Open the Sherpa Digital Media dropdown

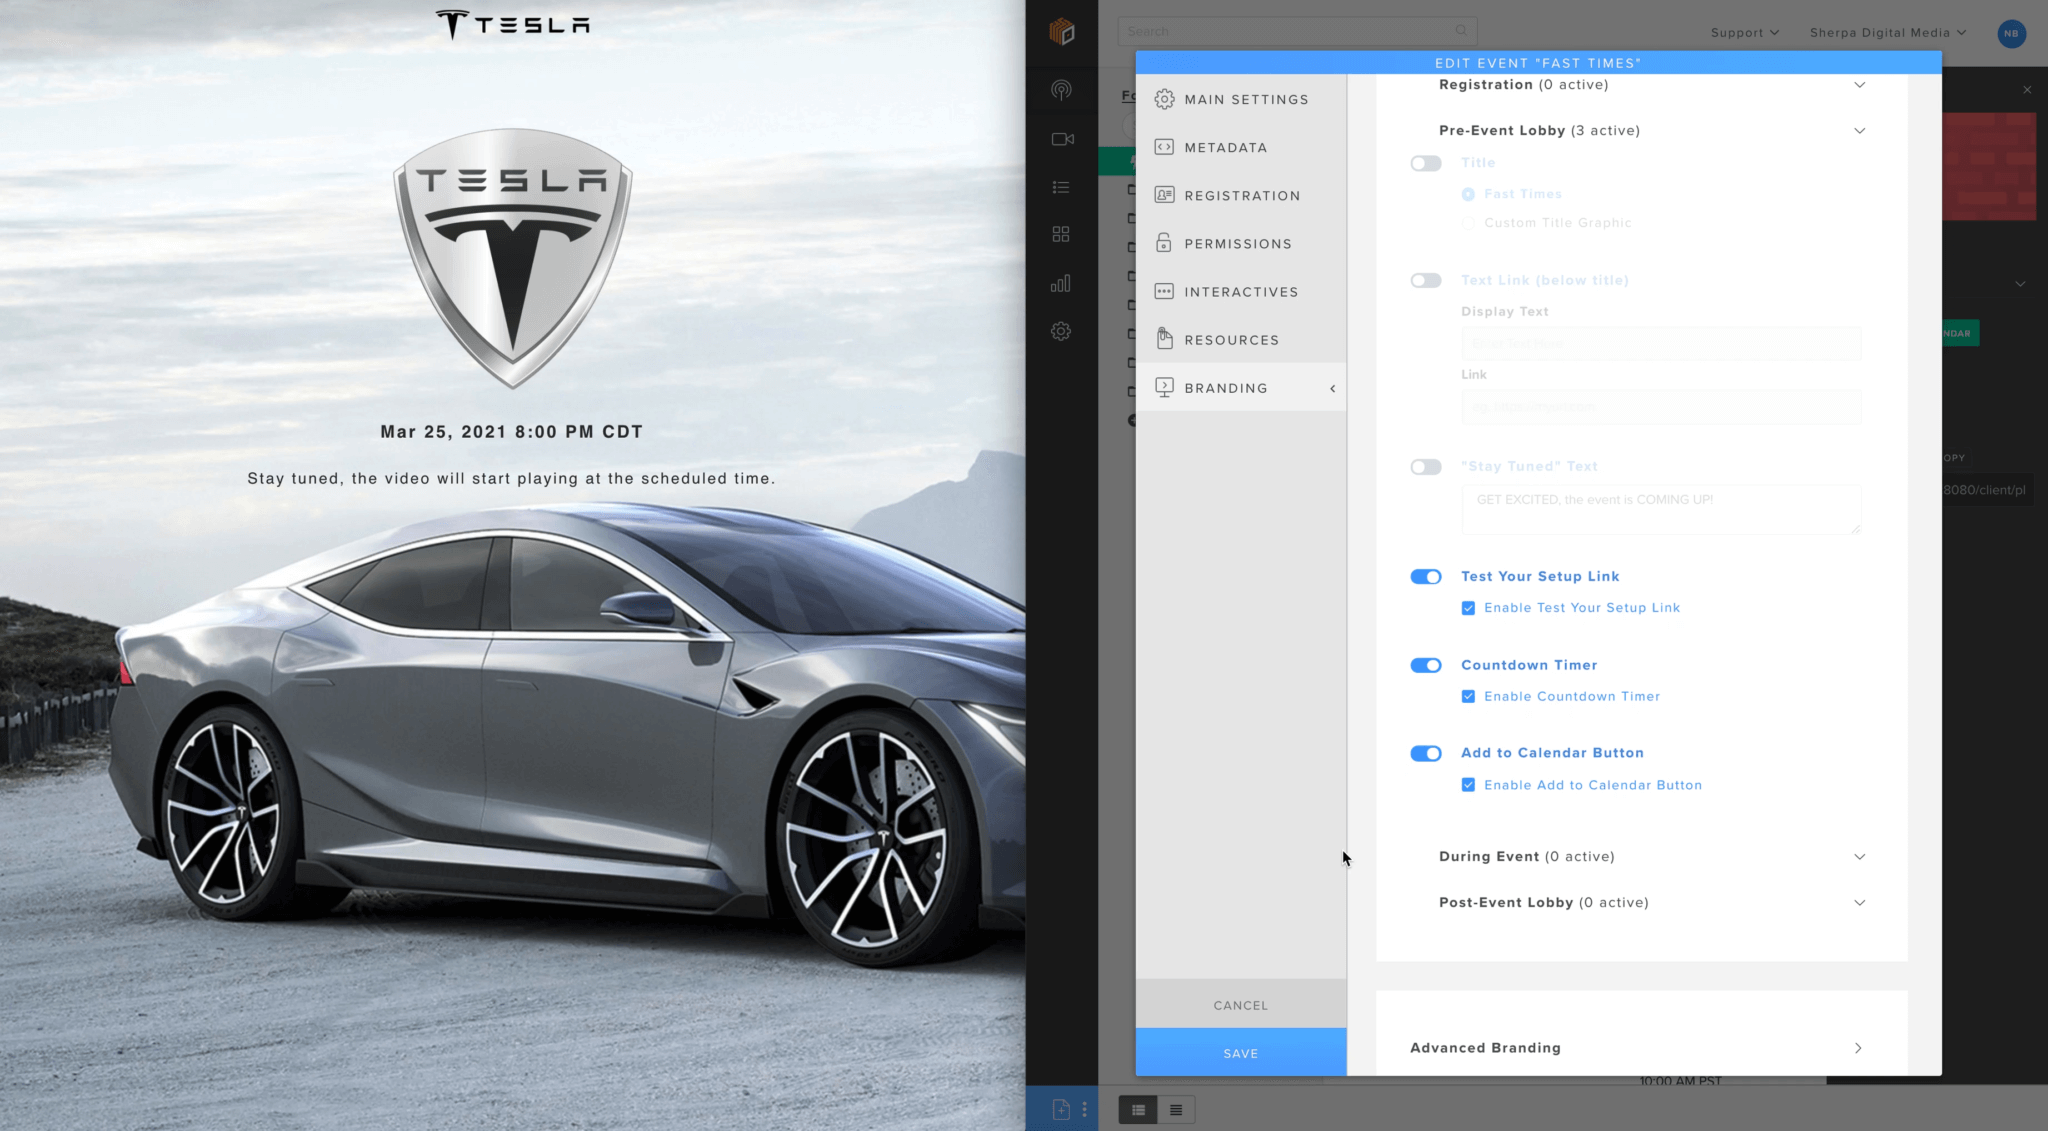1888,33
